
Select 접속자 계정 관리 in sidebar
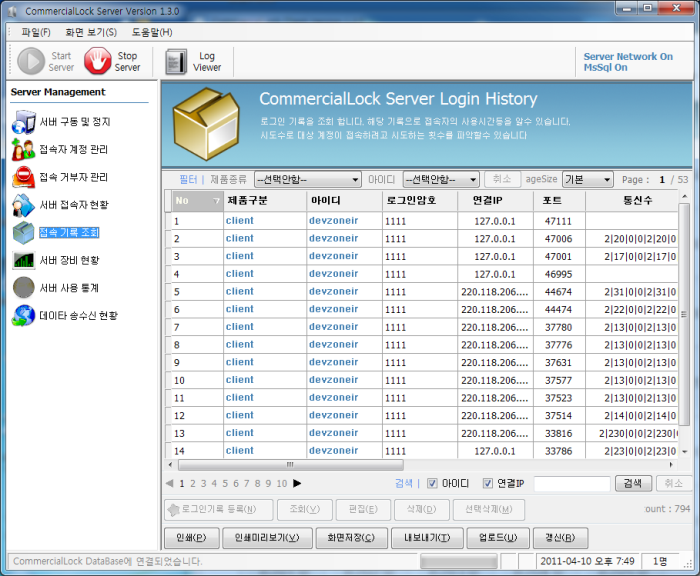(x=74, y=150)
